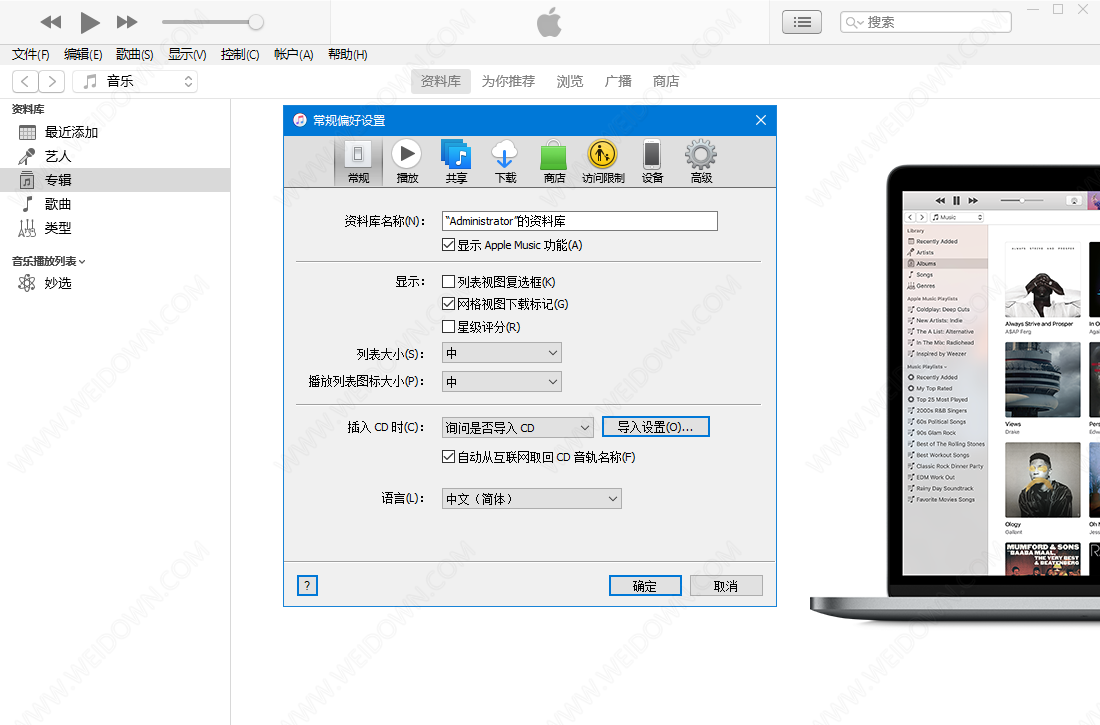This screenshot has width=1100, height=725.
Task: Click the search magnifier icon
Action: [852, 22]
